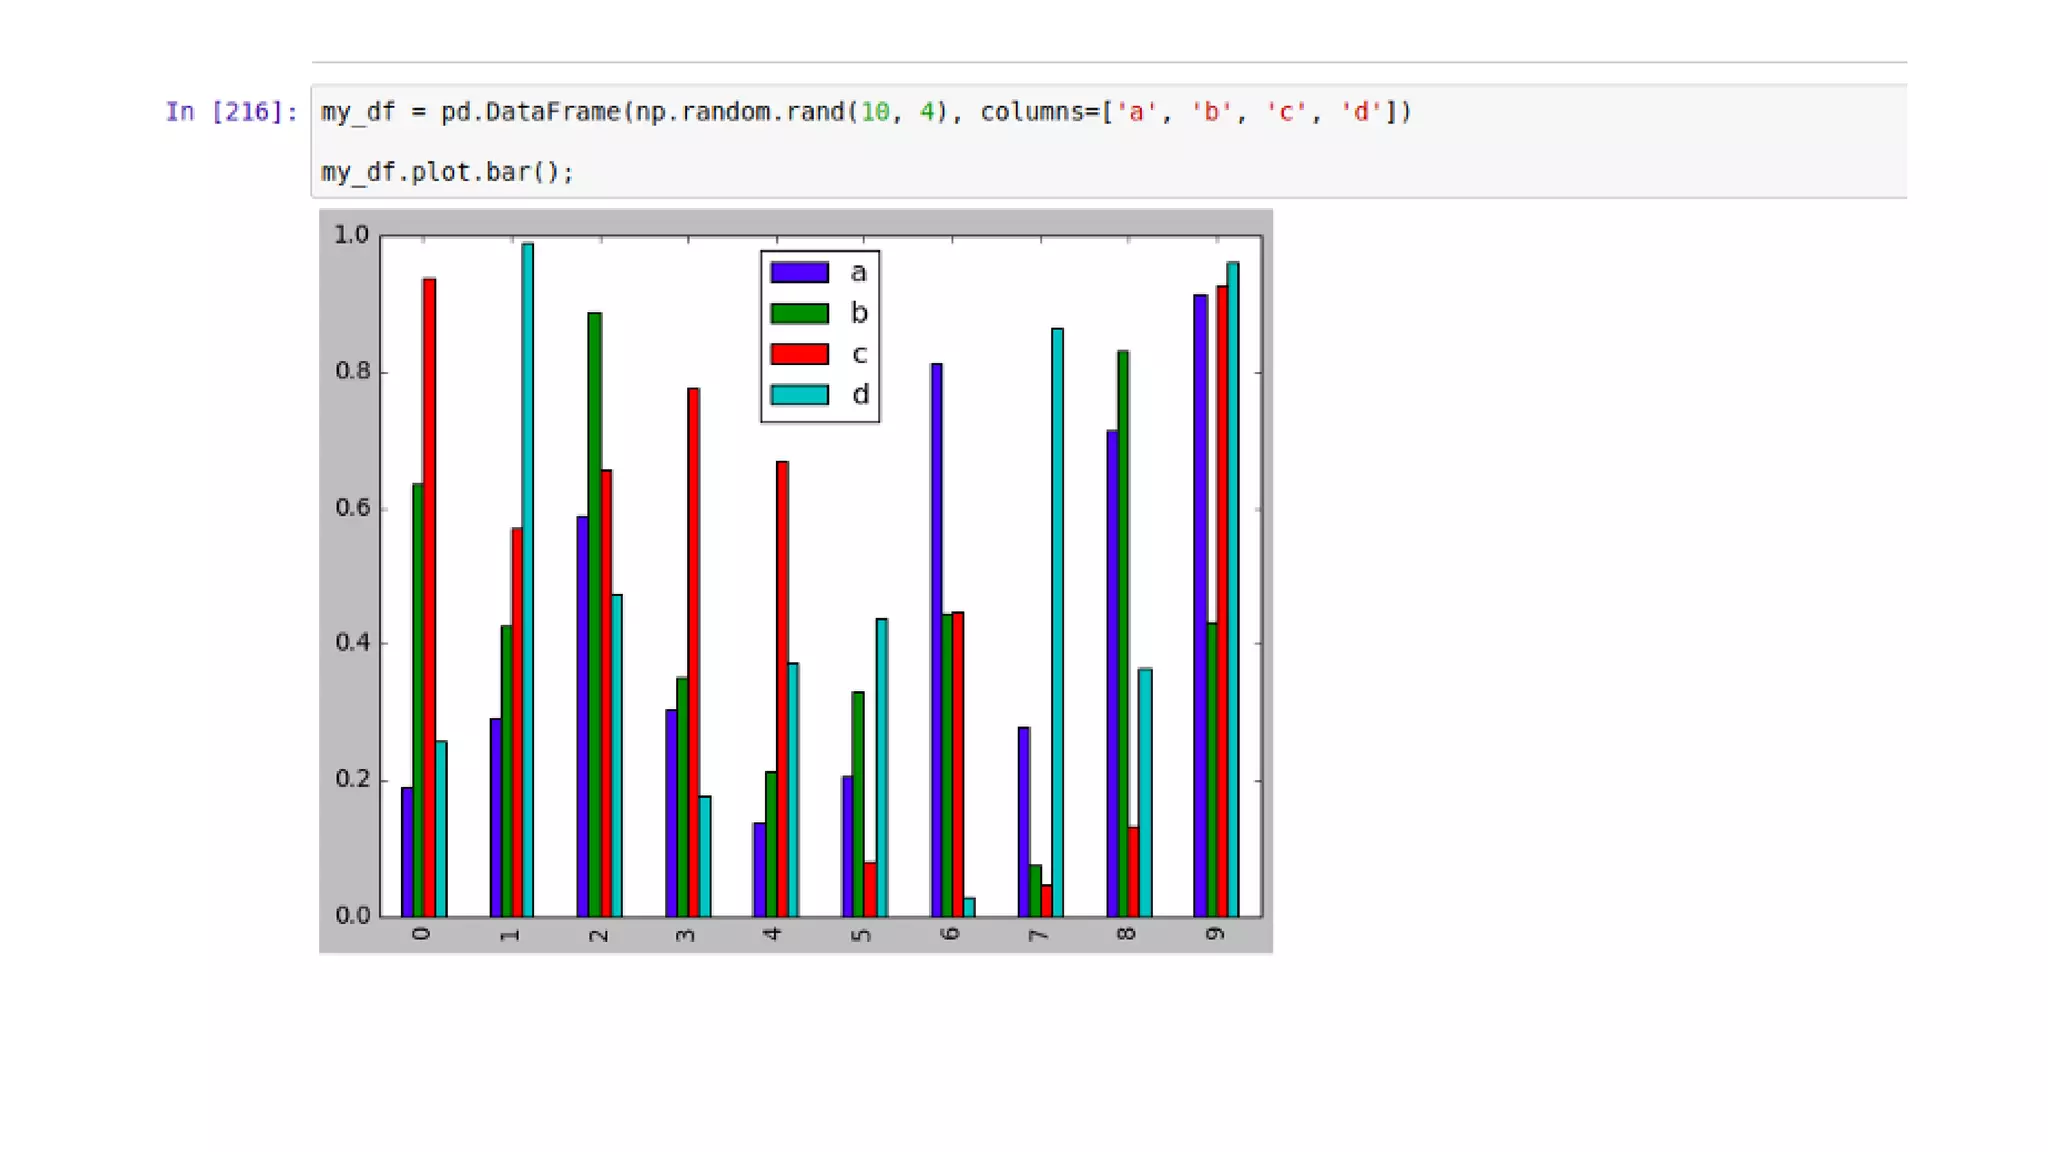The image size is (2048, 1152).
Task: Click x-axis tick label 1
Action: point(510,934)
